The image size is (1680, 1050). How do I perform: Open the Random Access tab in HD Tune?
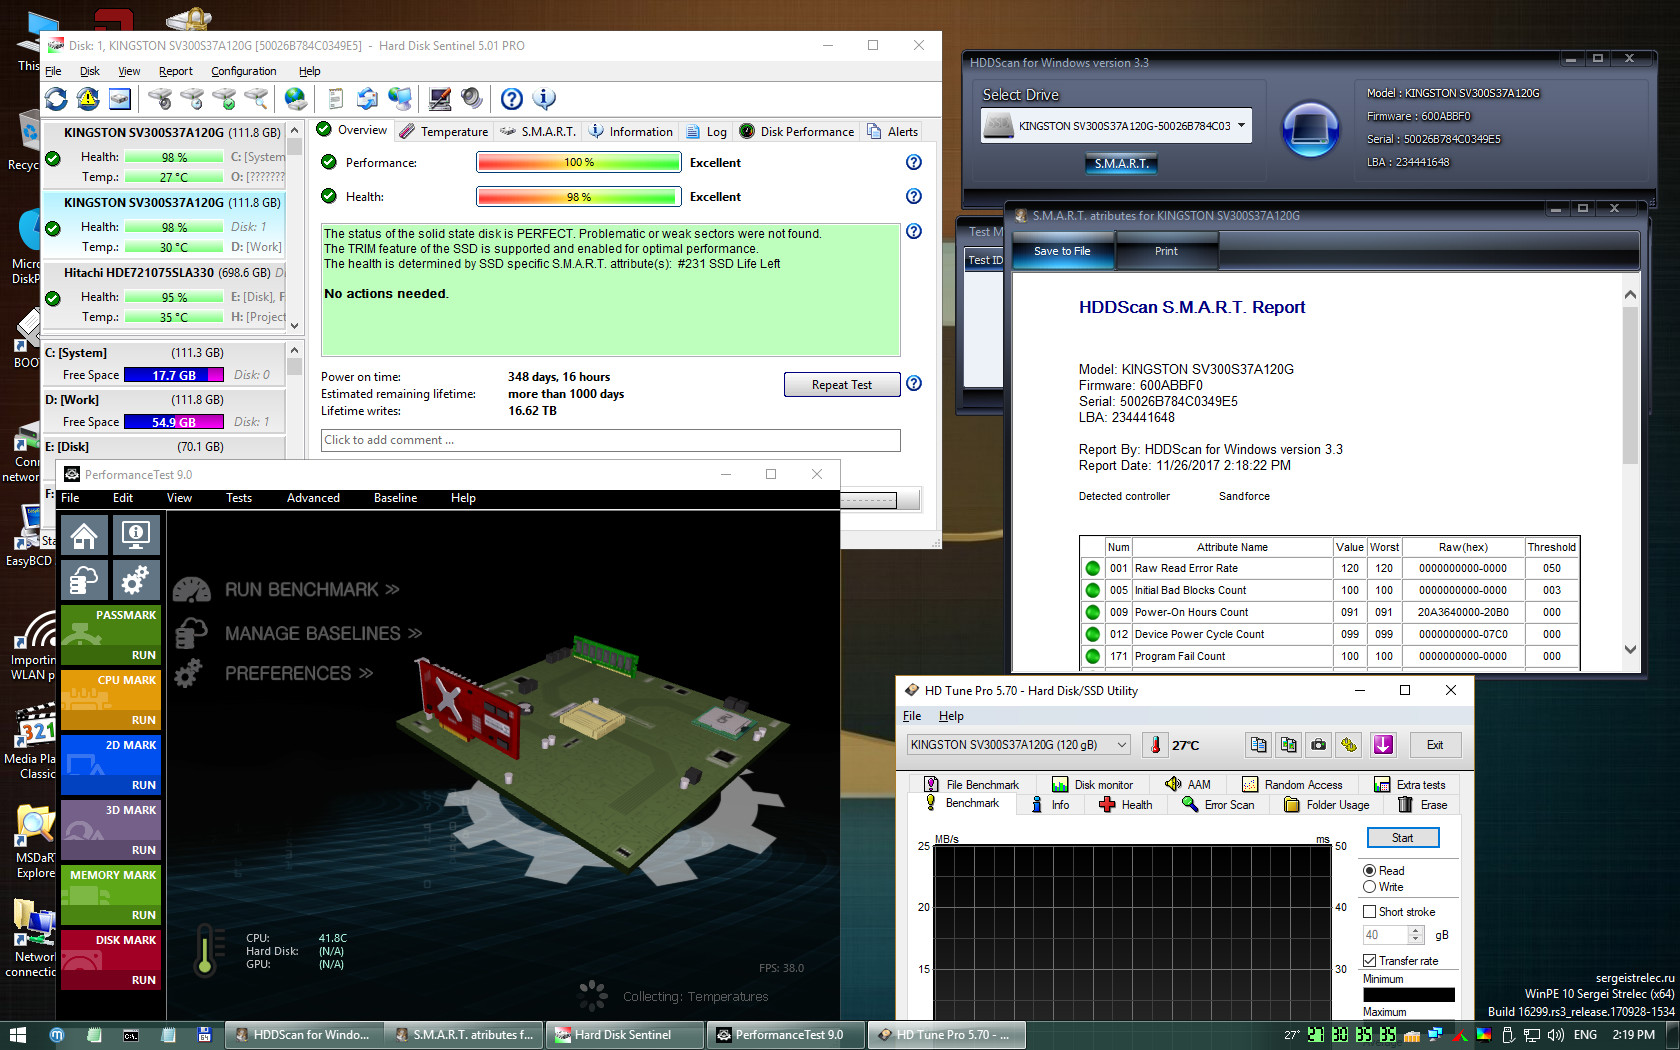click(1292, 785)
